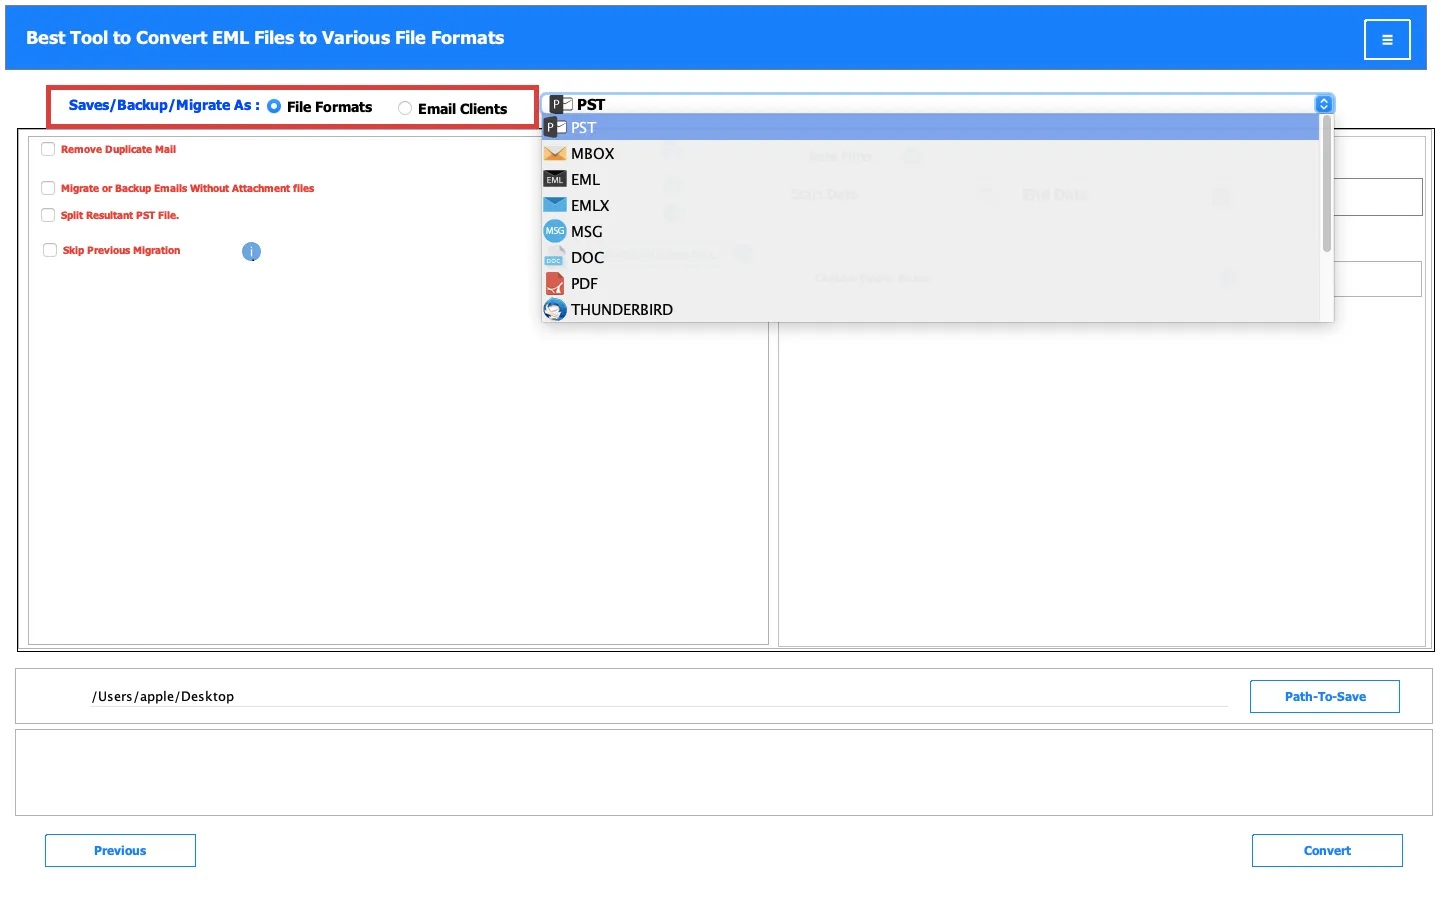Click the DOC document icon
The image size is (1440, 900).
tap(555, 258)
